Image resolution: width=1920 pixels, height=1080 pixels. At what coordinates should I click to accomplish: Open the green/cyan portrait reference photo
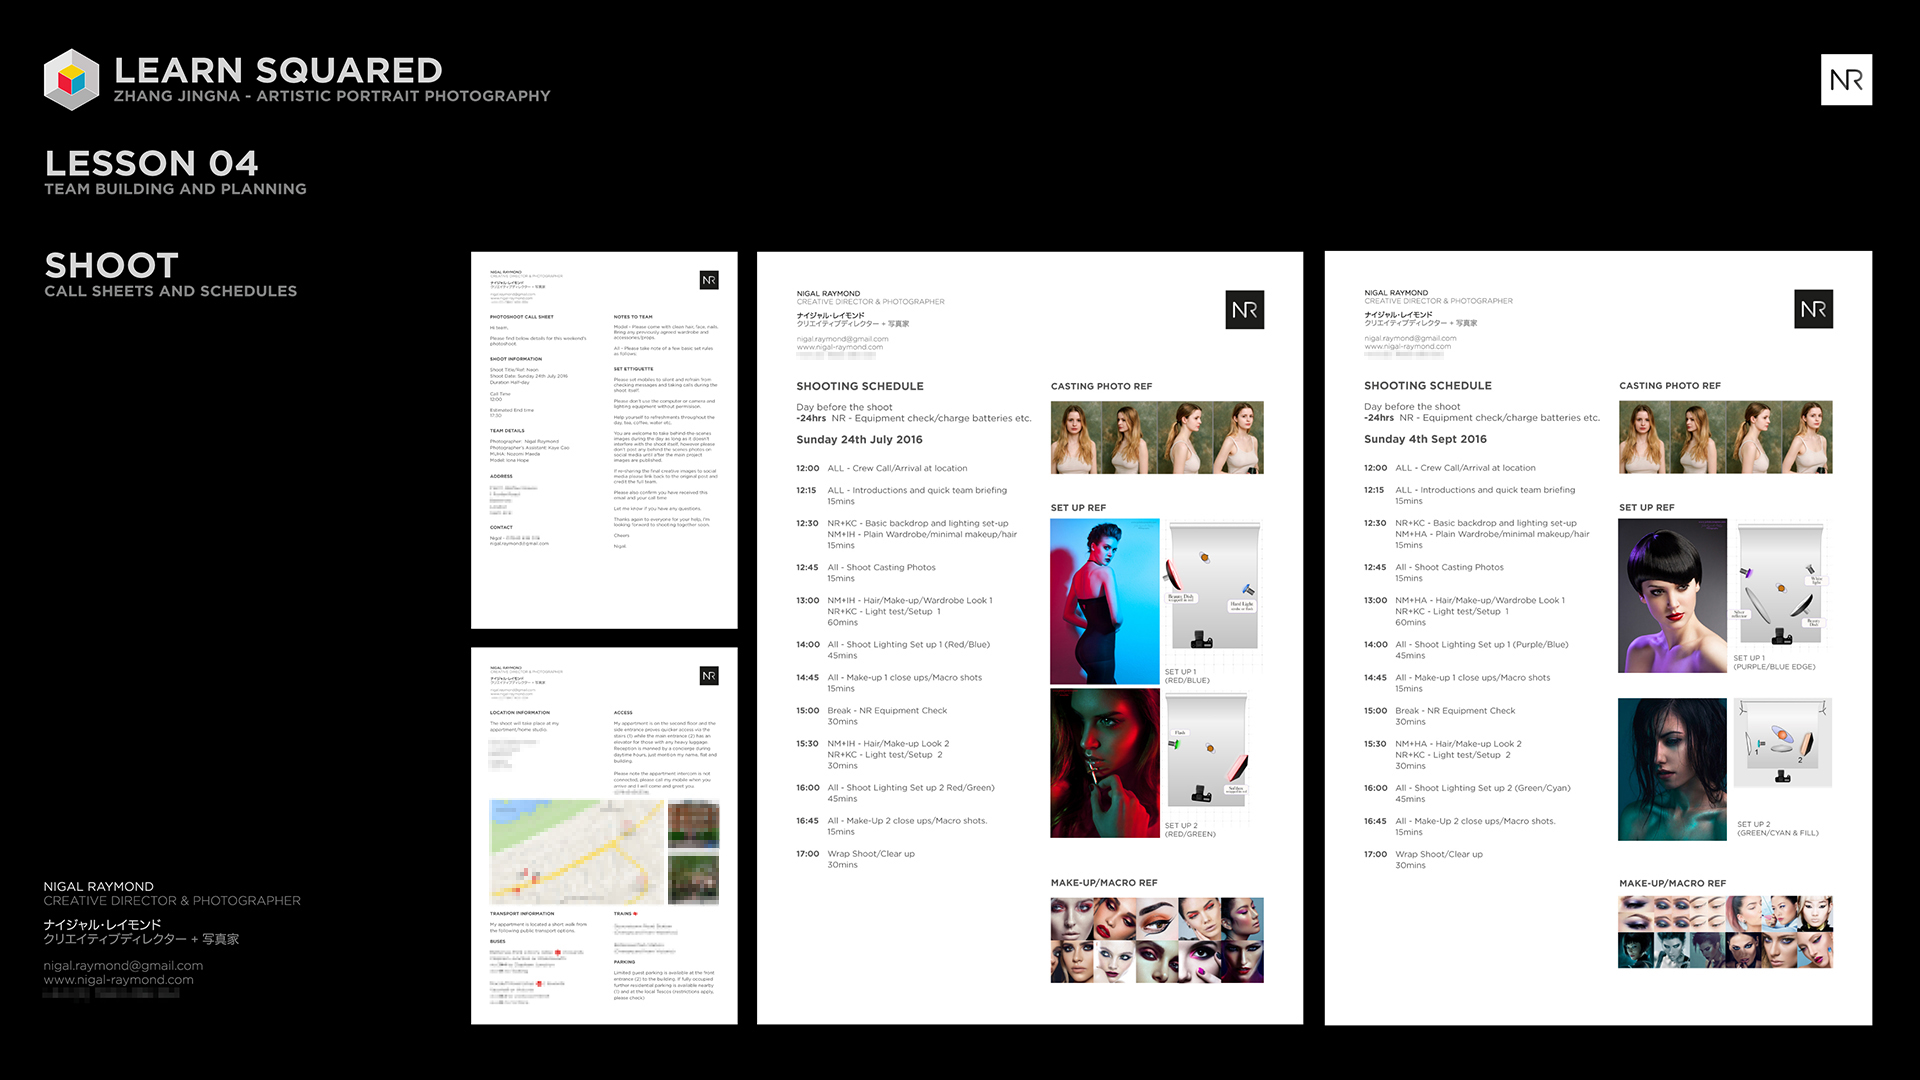coord(1673,769)
